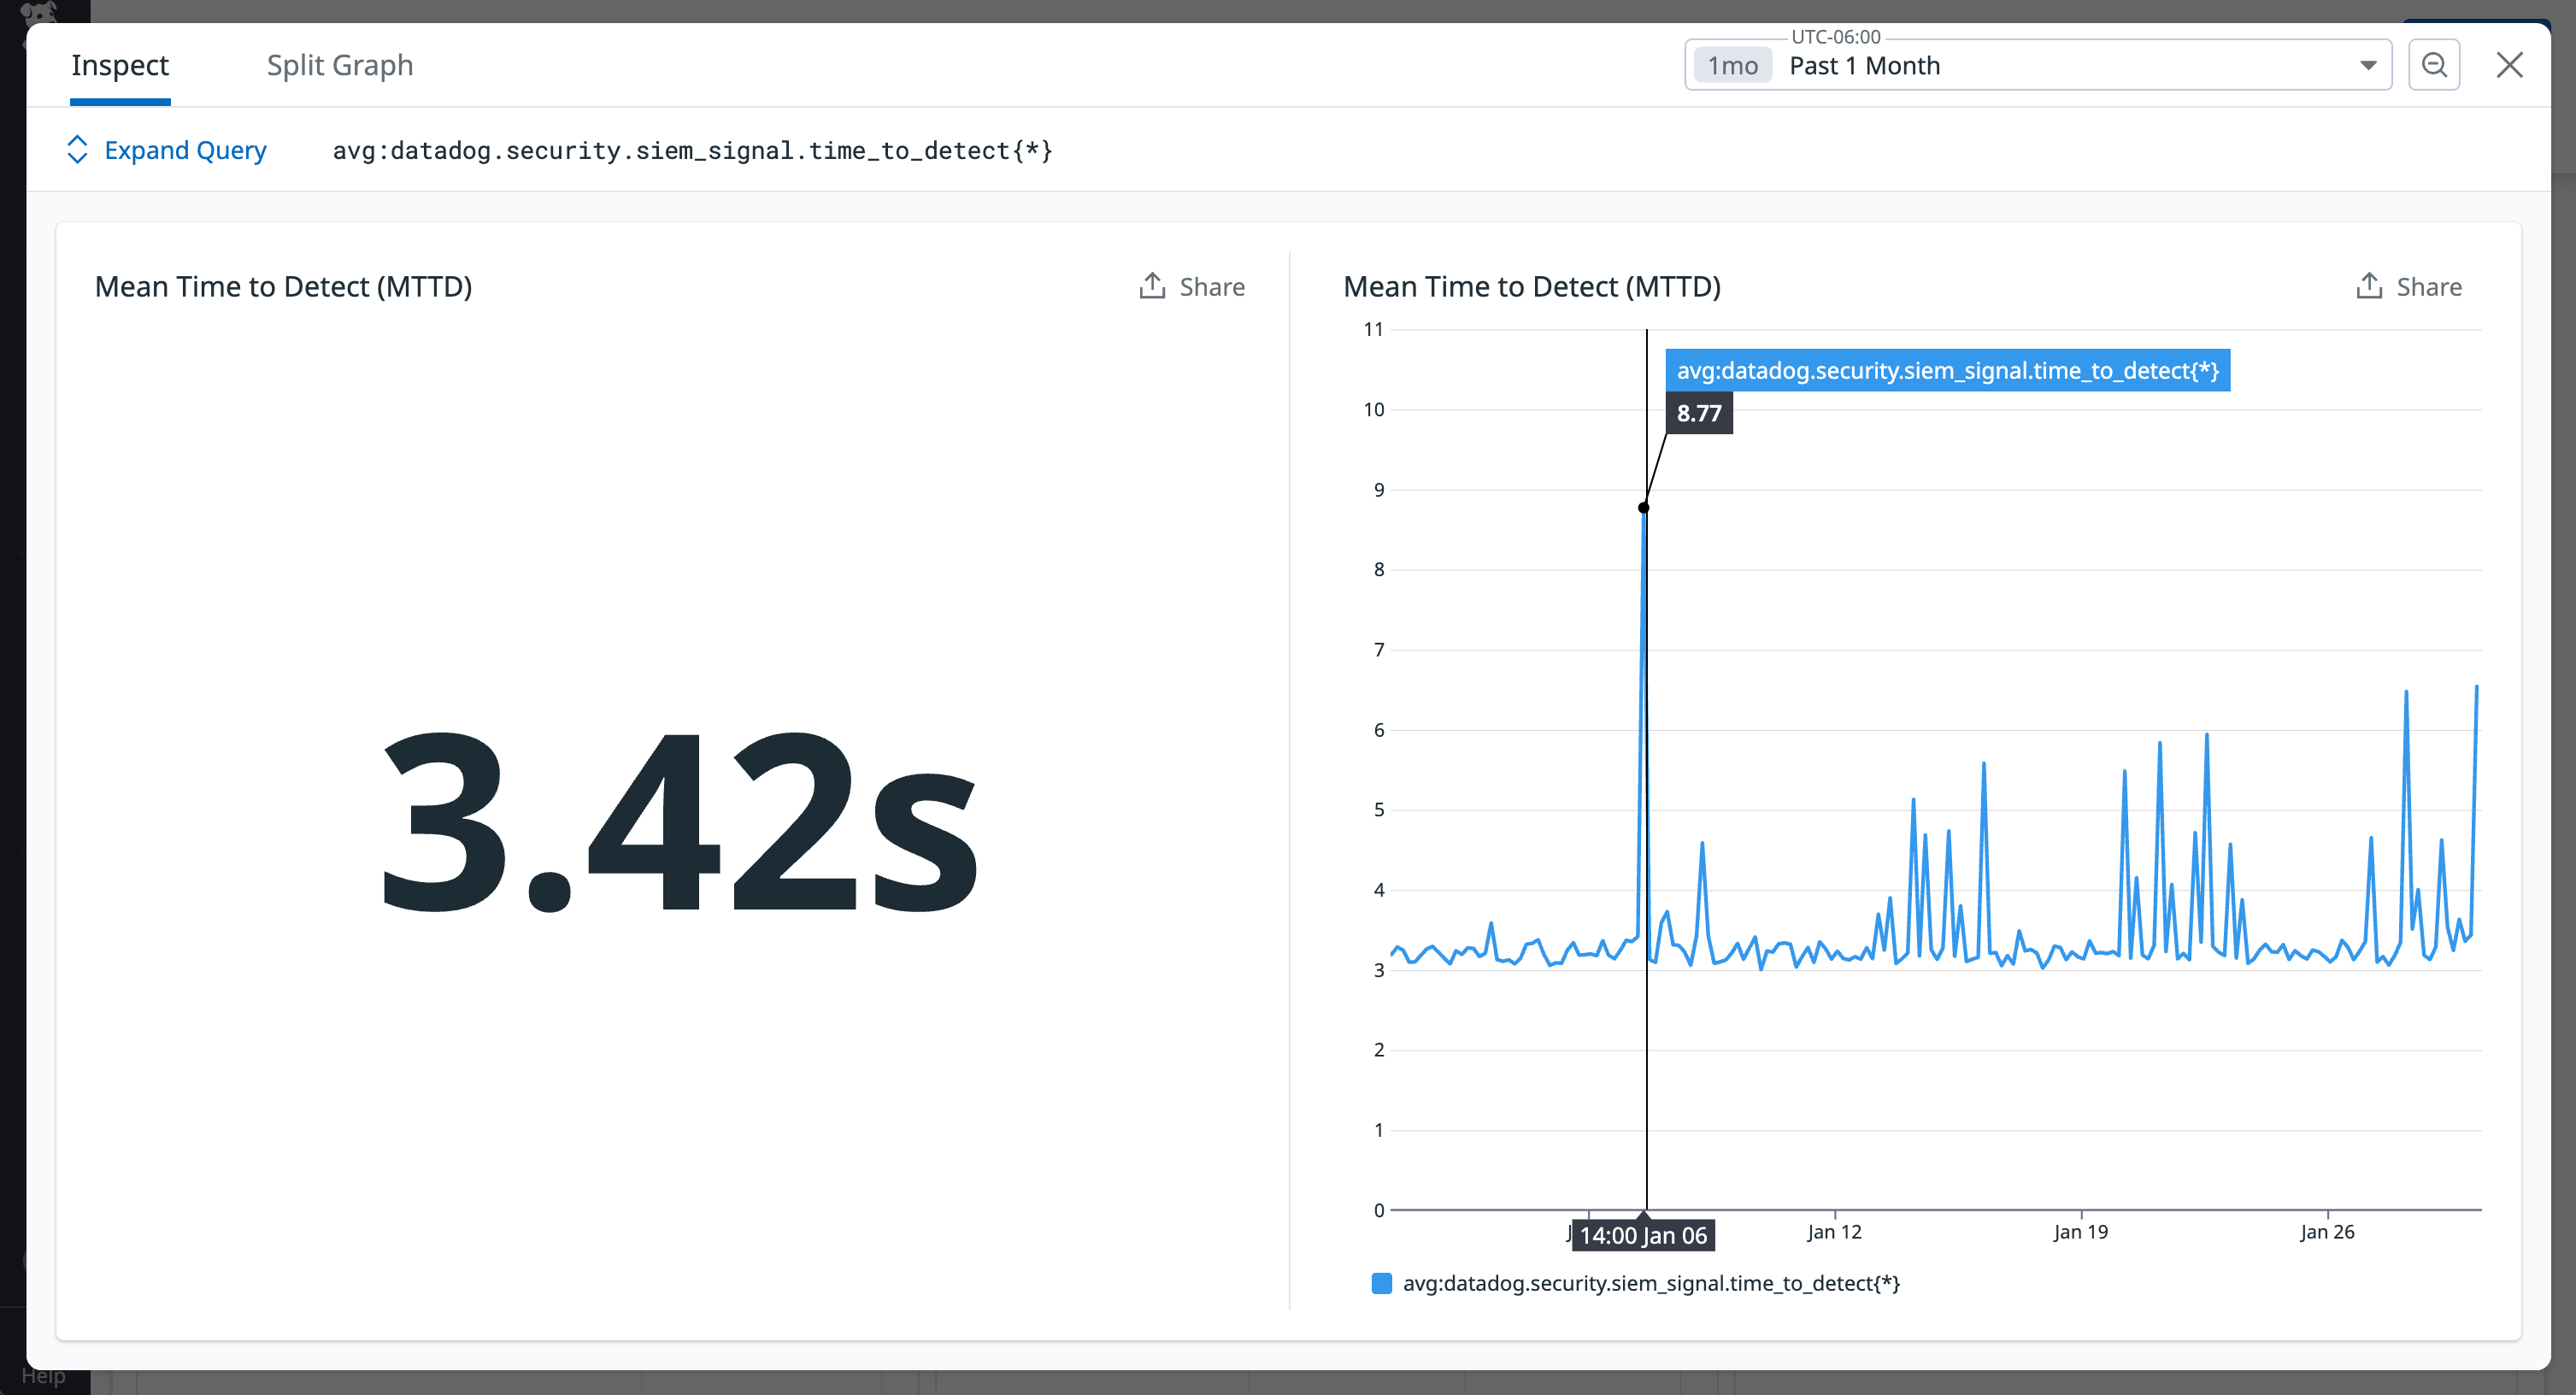Click the Share export icon on the left MTTD widget

(x=1153, y=285)
